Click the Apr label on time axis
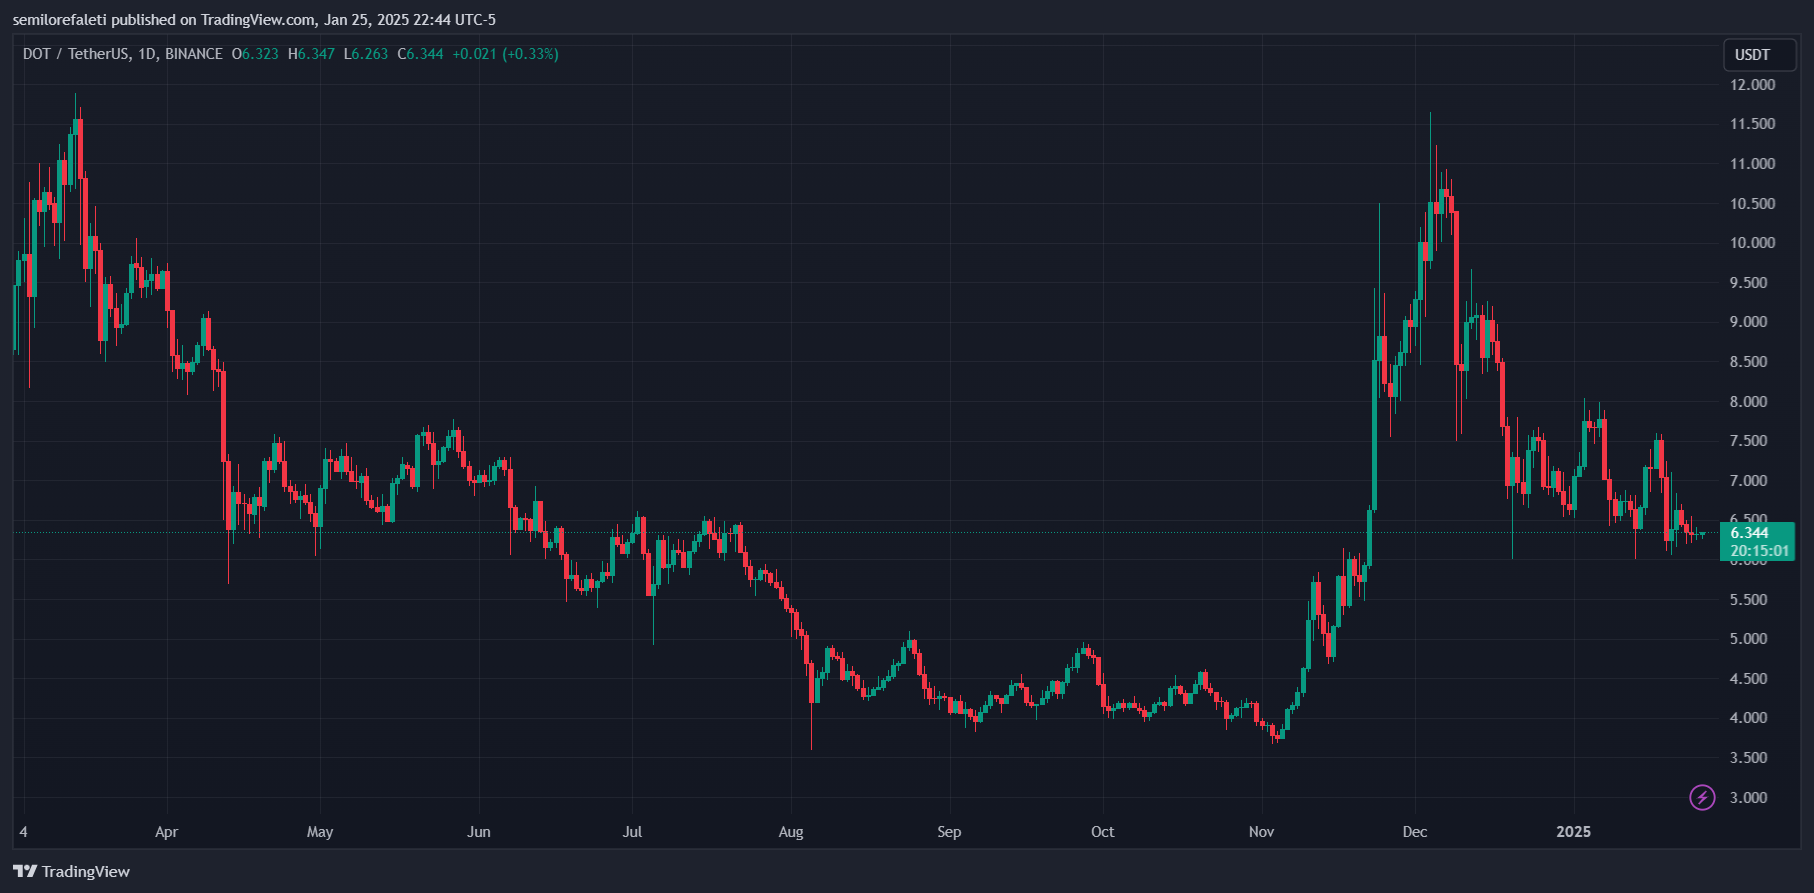The image size is (1814, 893). (x=167, y=832)
